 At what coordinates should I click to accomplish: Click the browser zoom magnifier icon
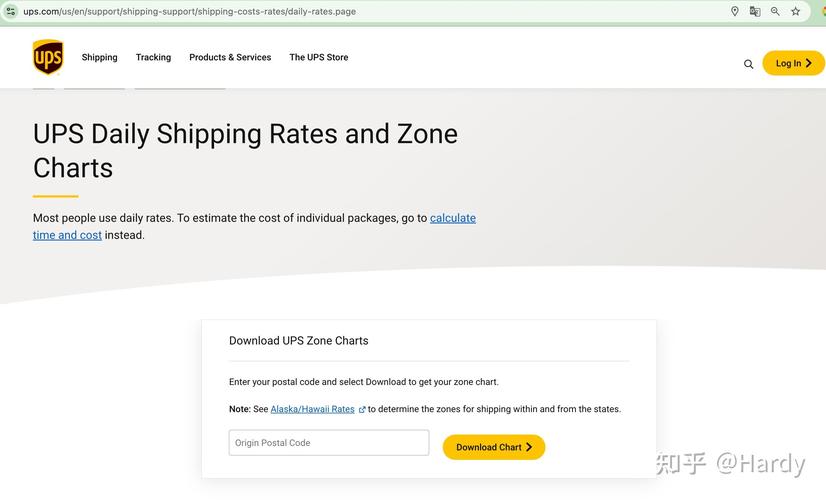tap(775, 11)
